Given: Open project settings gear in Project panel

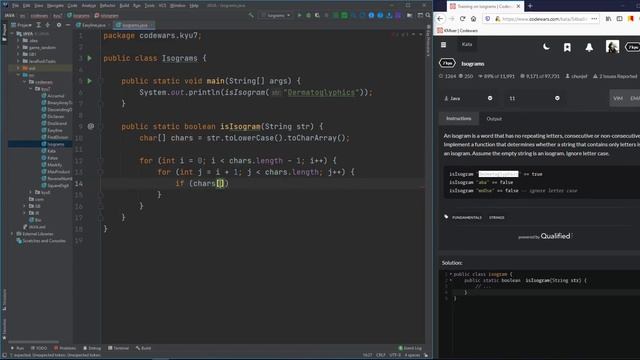Looking at the screenshot, I should click(x=59, y=25).
